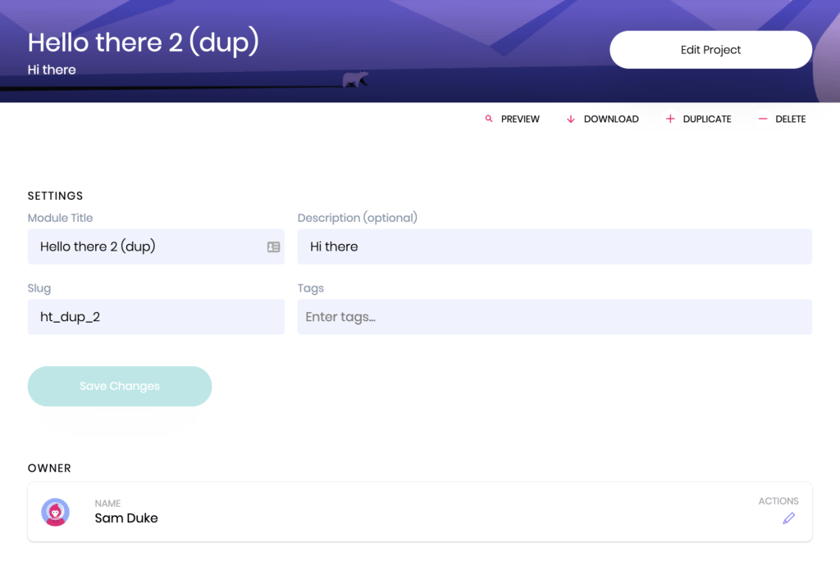Click the Save Changes button
This screenshot has height=588, width=840.
(119, 386)
